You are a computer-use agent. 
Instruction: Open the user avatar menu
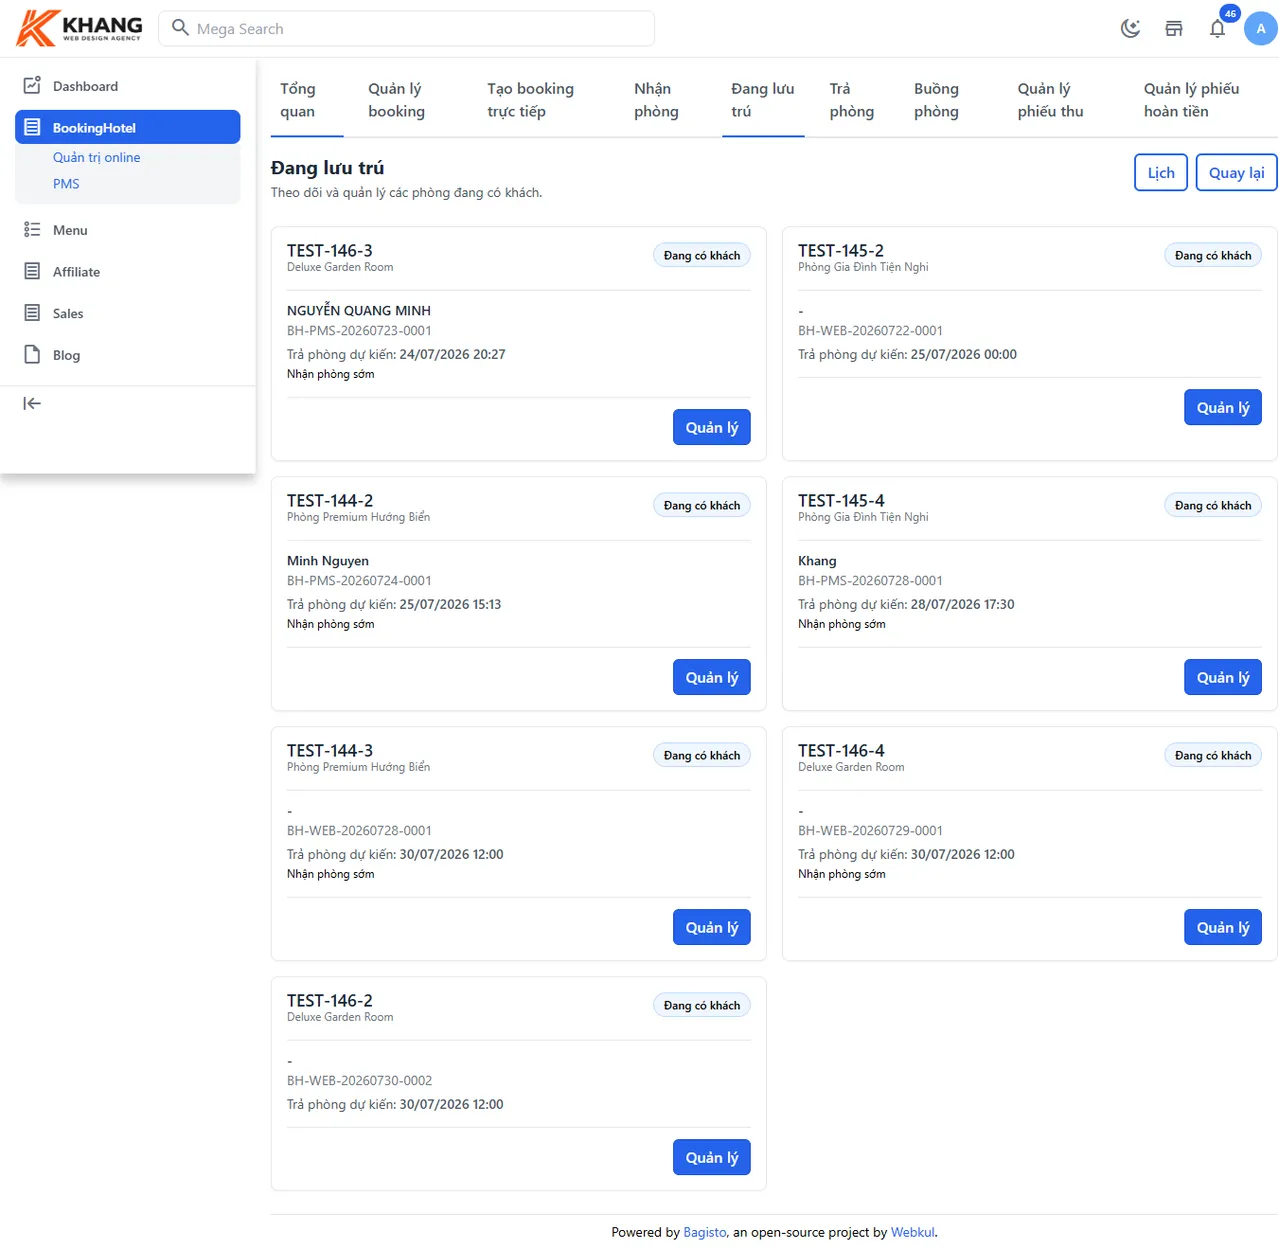point(1261,29)
